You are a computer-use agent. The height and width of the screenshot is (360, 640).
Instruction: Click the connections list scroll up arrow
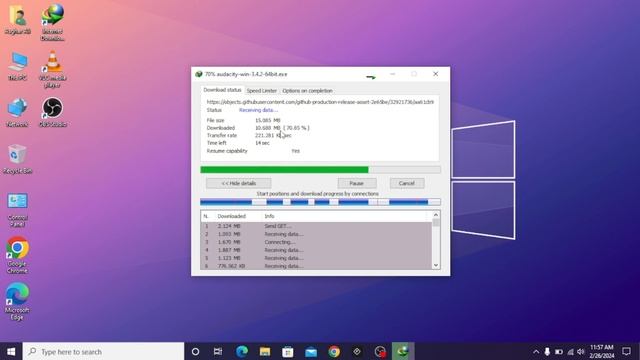pyautogui.click(x=436, y=215)
